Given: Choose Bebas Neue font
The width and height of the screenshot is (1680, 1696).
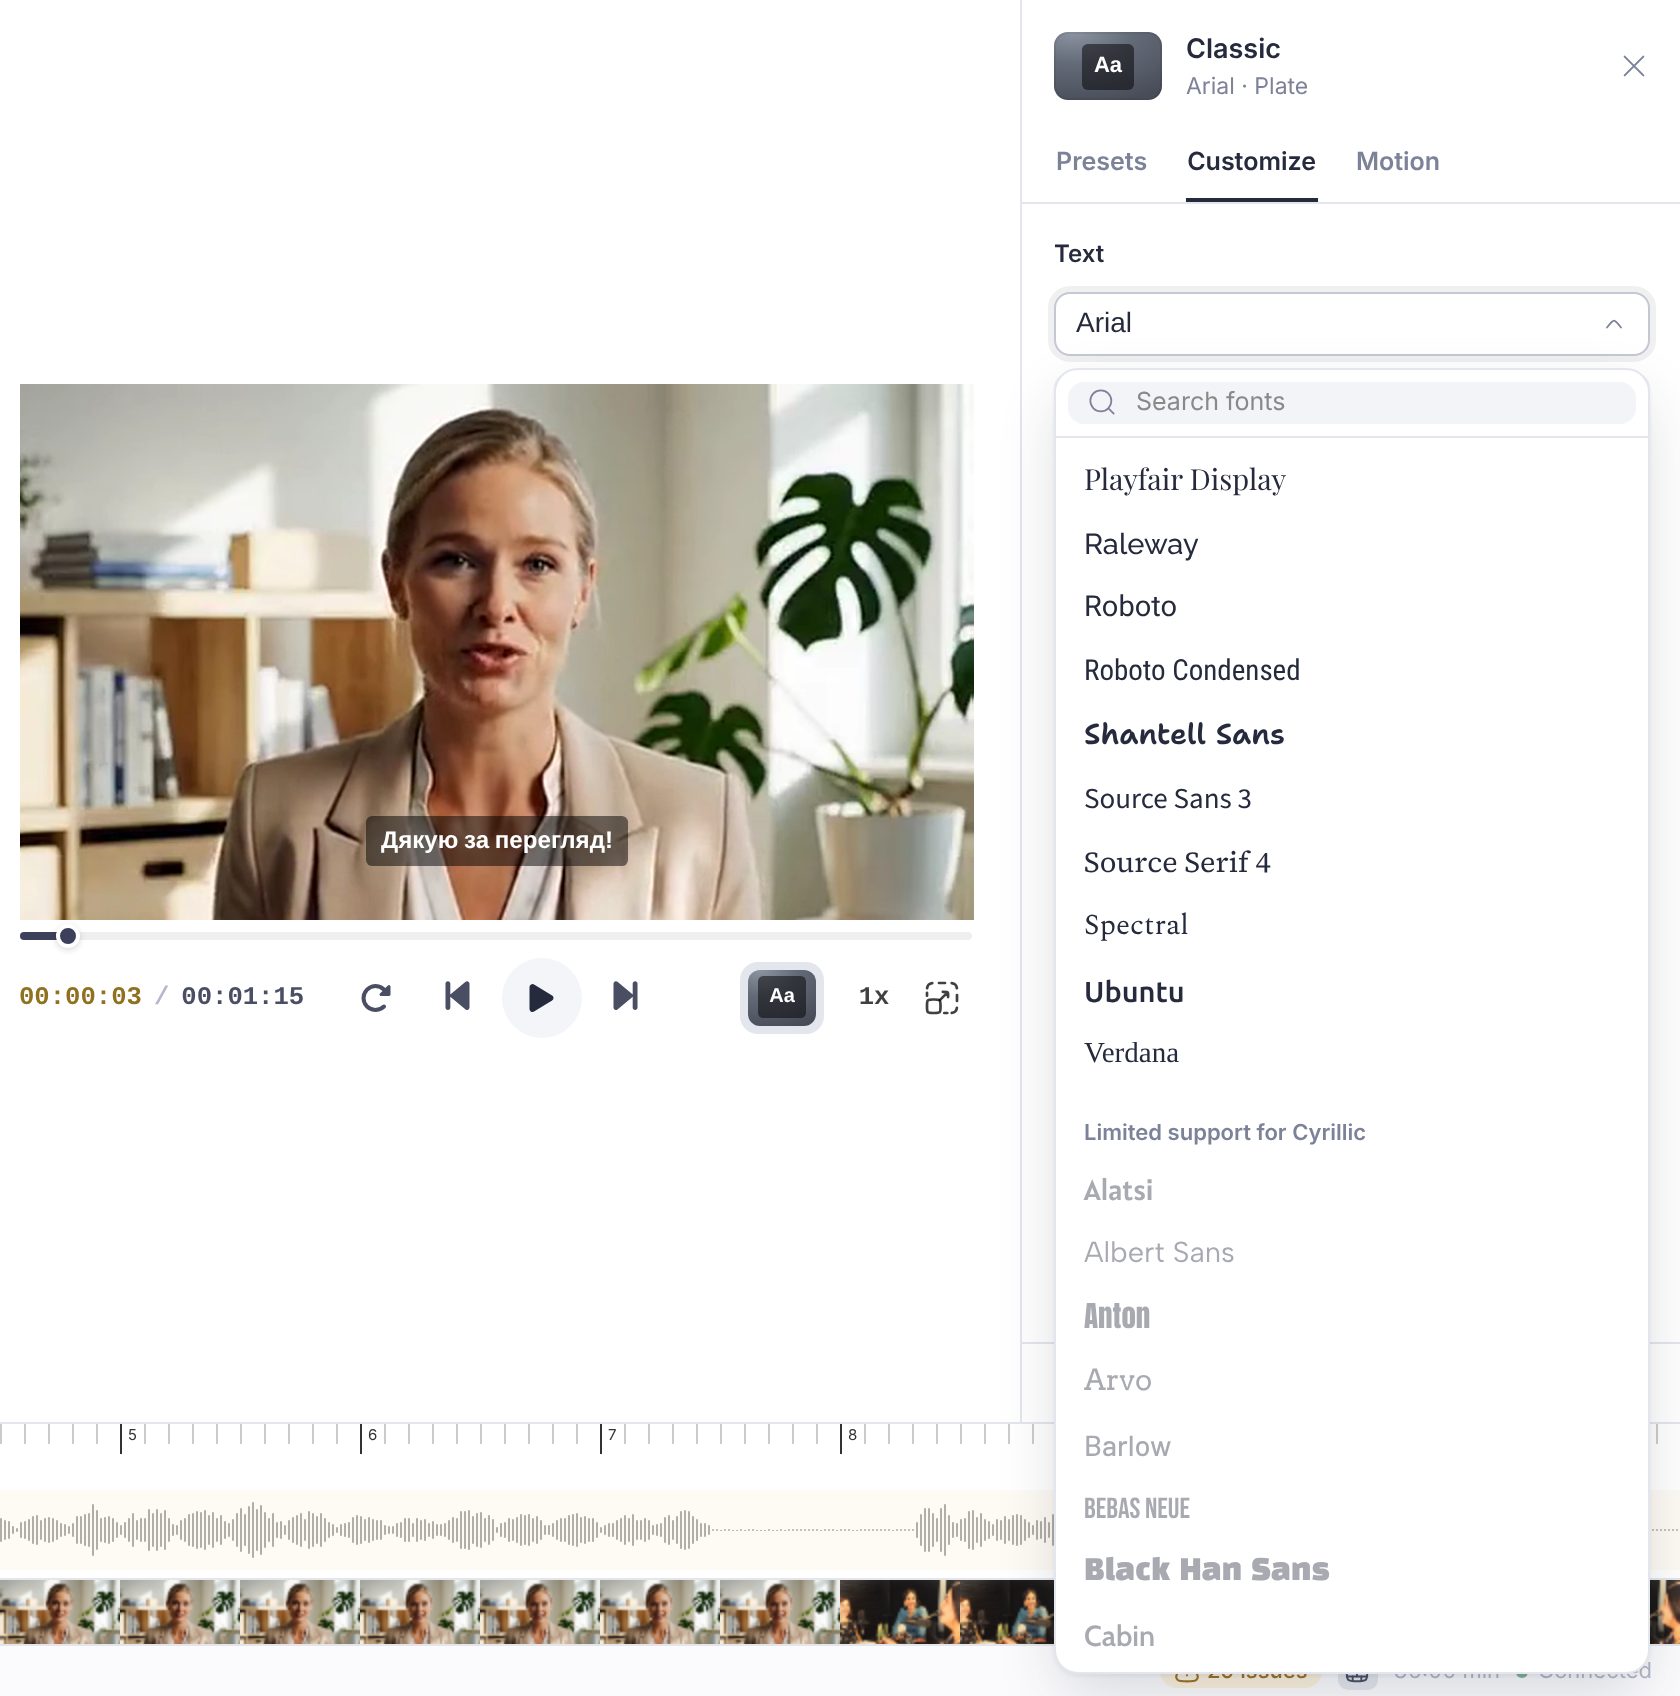Looking at the screenshot, I should pyautogui.click(x=1351, y=1509).
